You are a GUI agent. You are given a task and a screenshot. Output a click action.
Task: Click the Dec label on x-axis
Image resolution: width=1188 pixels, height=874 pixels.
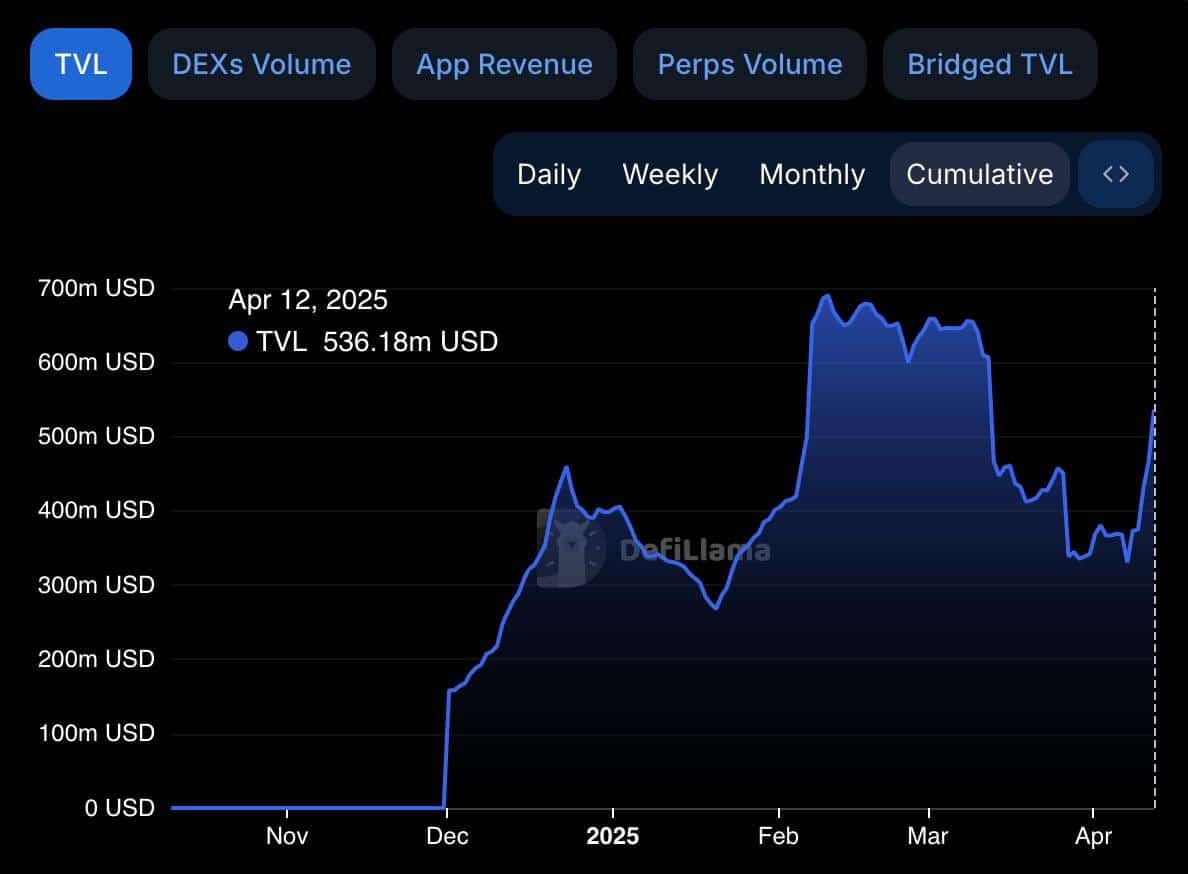pos(447,836)
